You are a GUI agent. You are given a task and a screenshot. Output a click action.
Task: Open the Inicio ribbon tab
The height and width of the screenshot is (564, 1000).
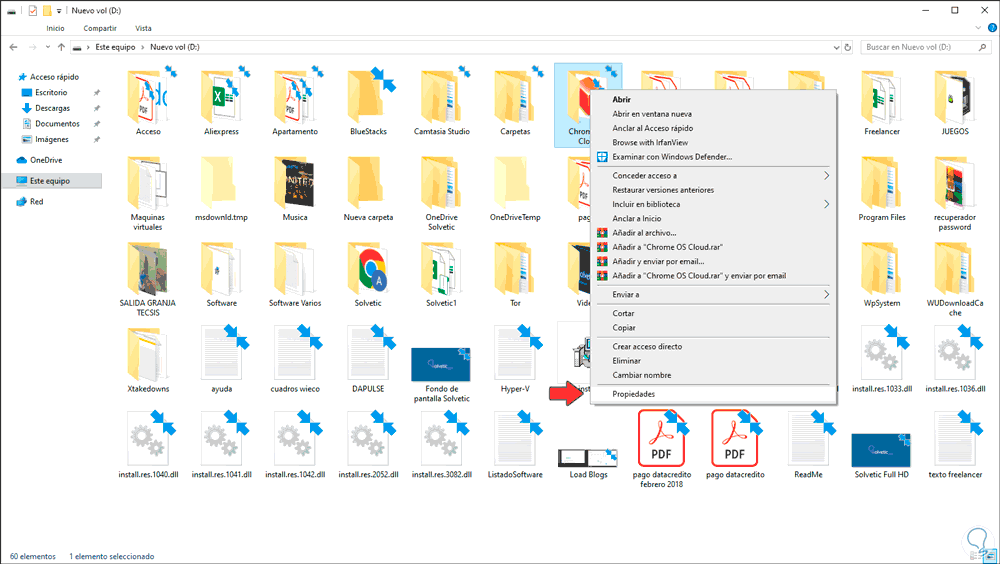point(55,28)
